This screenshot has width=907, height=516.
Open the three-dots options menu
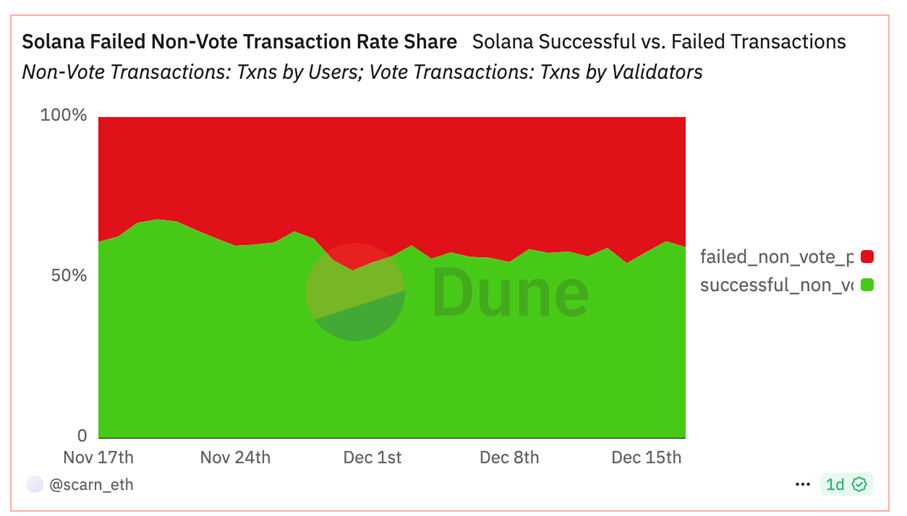coord(802,484)
